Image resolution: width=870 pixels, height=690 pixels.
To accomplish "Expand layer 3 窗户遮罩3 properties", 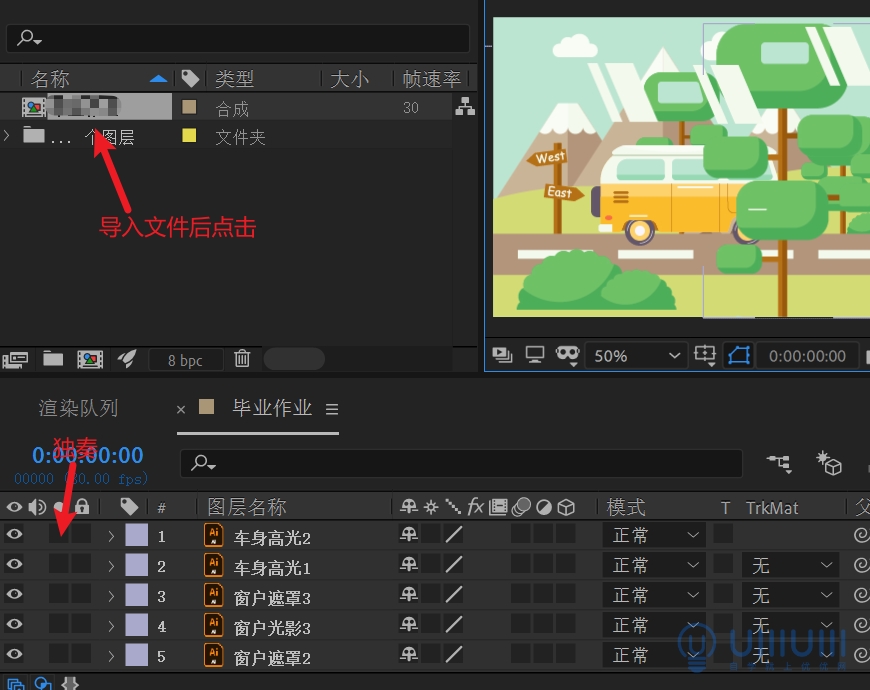I will click(111, 596).
